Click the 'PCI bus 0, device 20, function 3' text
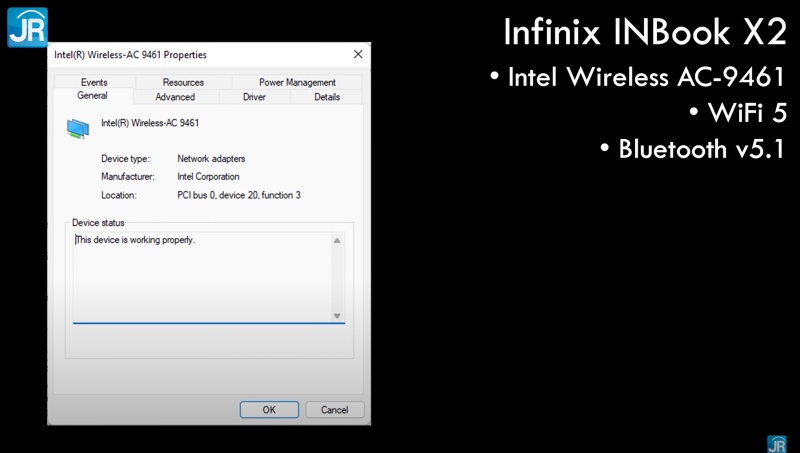The image size is (800, 453). (x=239, y=195)
